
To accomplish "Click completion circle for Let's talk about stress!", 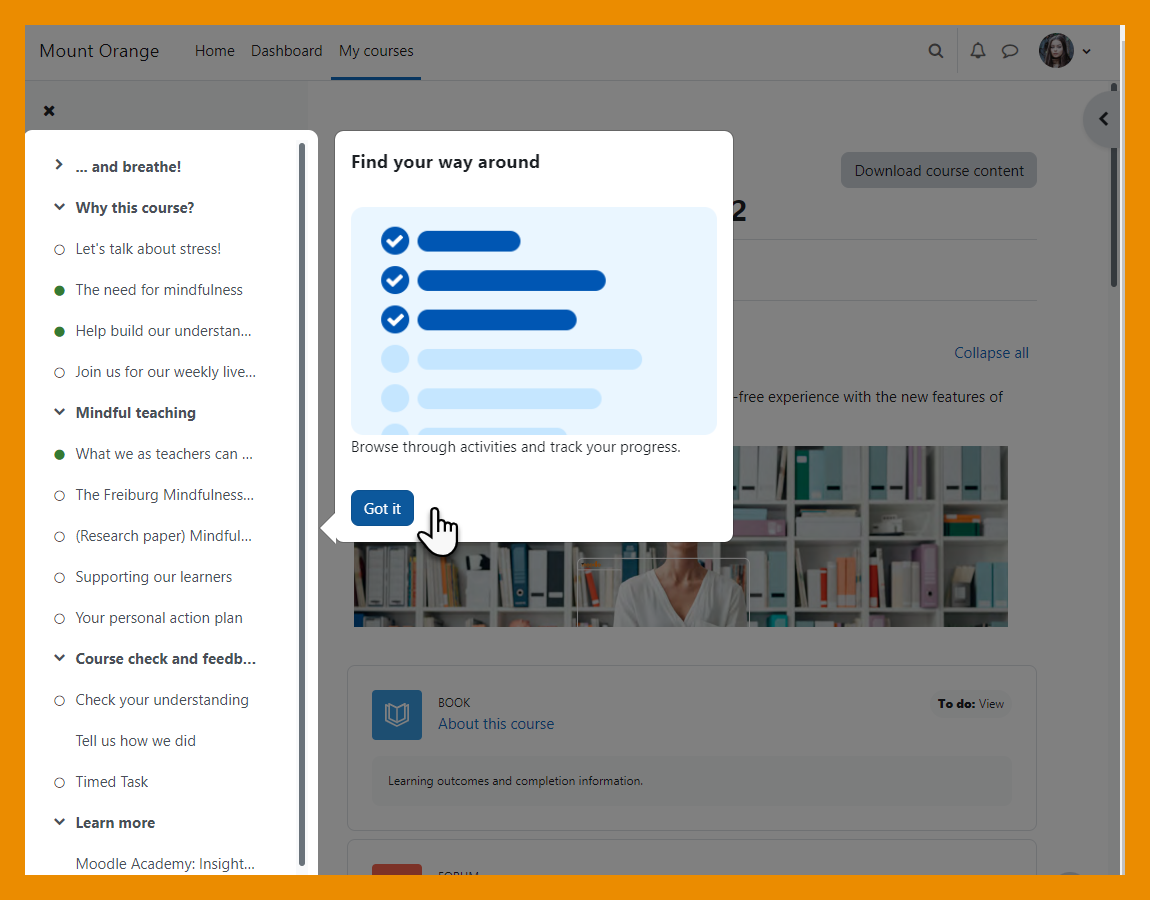I will pos(59,249).
